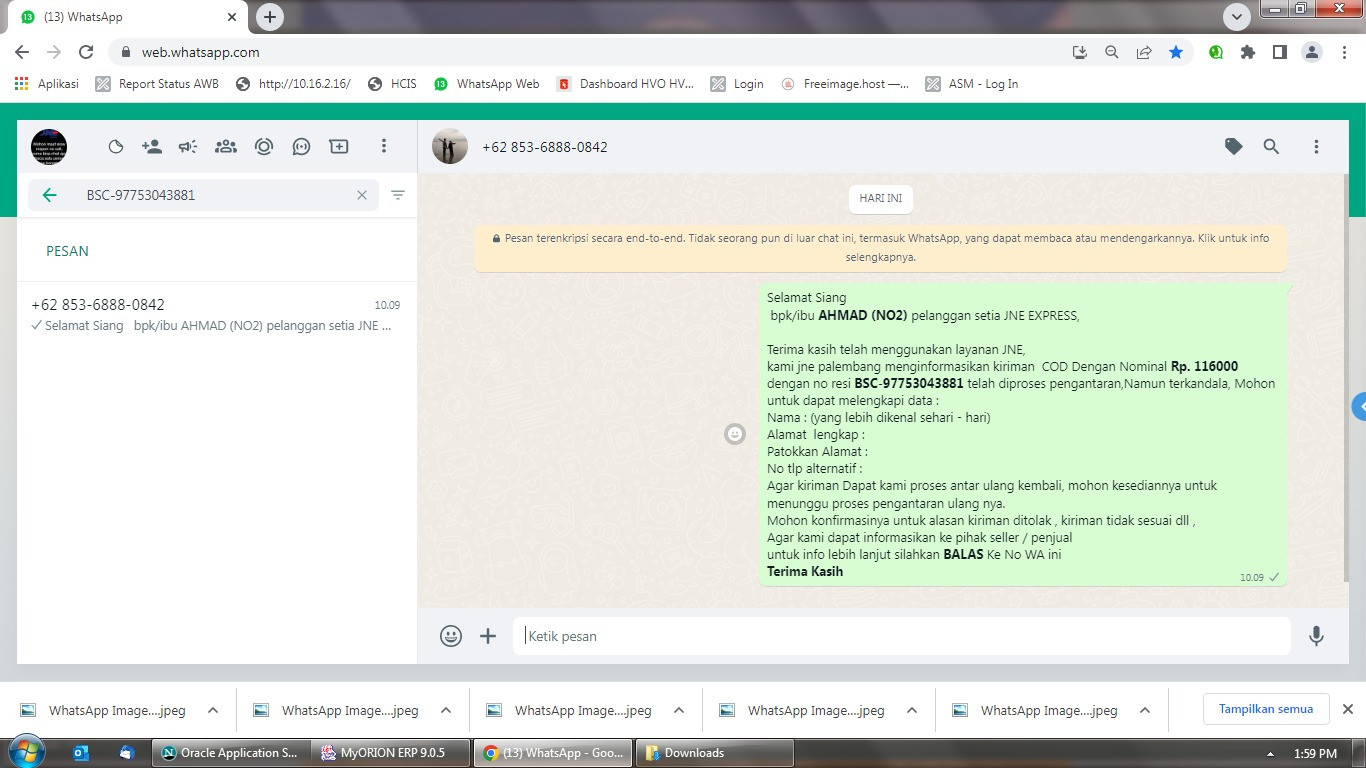1366x768 pixels.
Task: Share this page via share icon
Action: click(x=1144, y=52)
